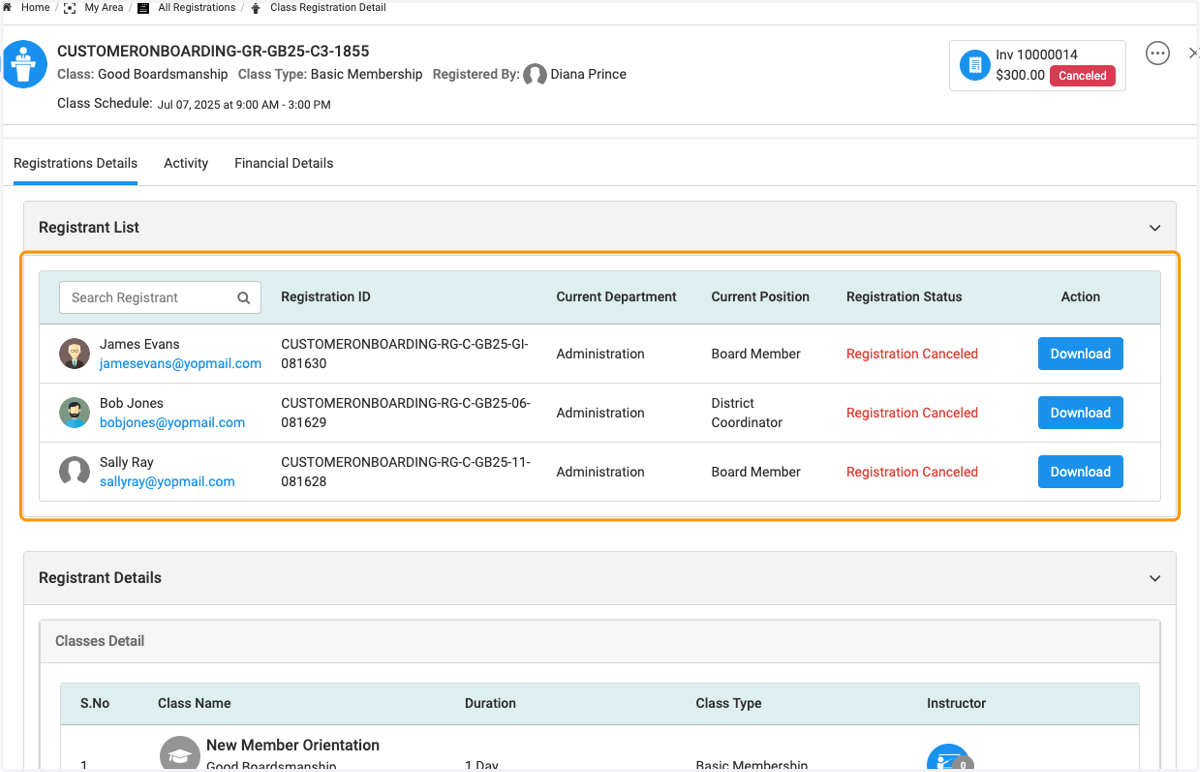Image resolution: width=1200 pixels, height=772 pixels.
Task: Open sallyray@yopmail.com email link
Action: tap(167, 482)
